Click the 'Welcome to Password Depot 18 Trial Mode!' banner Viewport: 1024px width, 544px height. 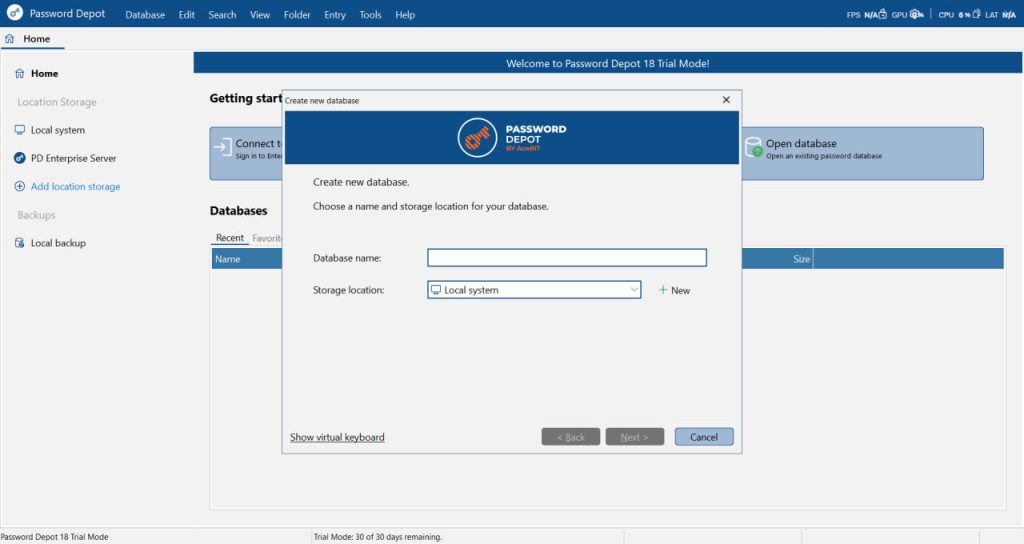pos(607,63)
